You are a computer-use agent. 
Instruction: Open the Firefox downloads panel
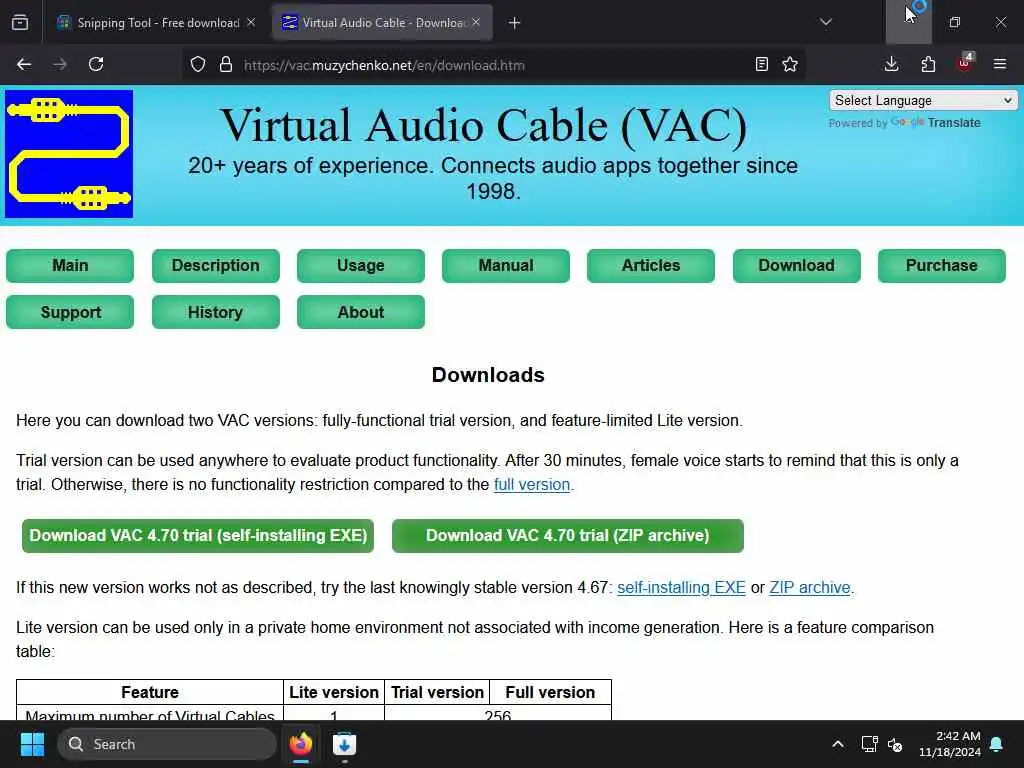tap(891, 64)
